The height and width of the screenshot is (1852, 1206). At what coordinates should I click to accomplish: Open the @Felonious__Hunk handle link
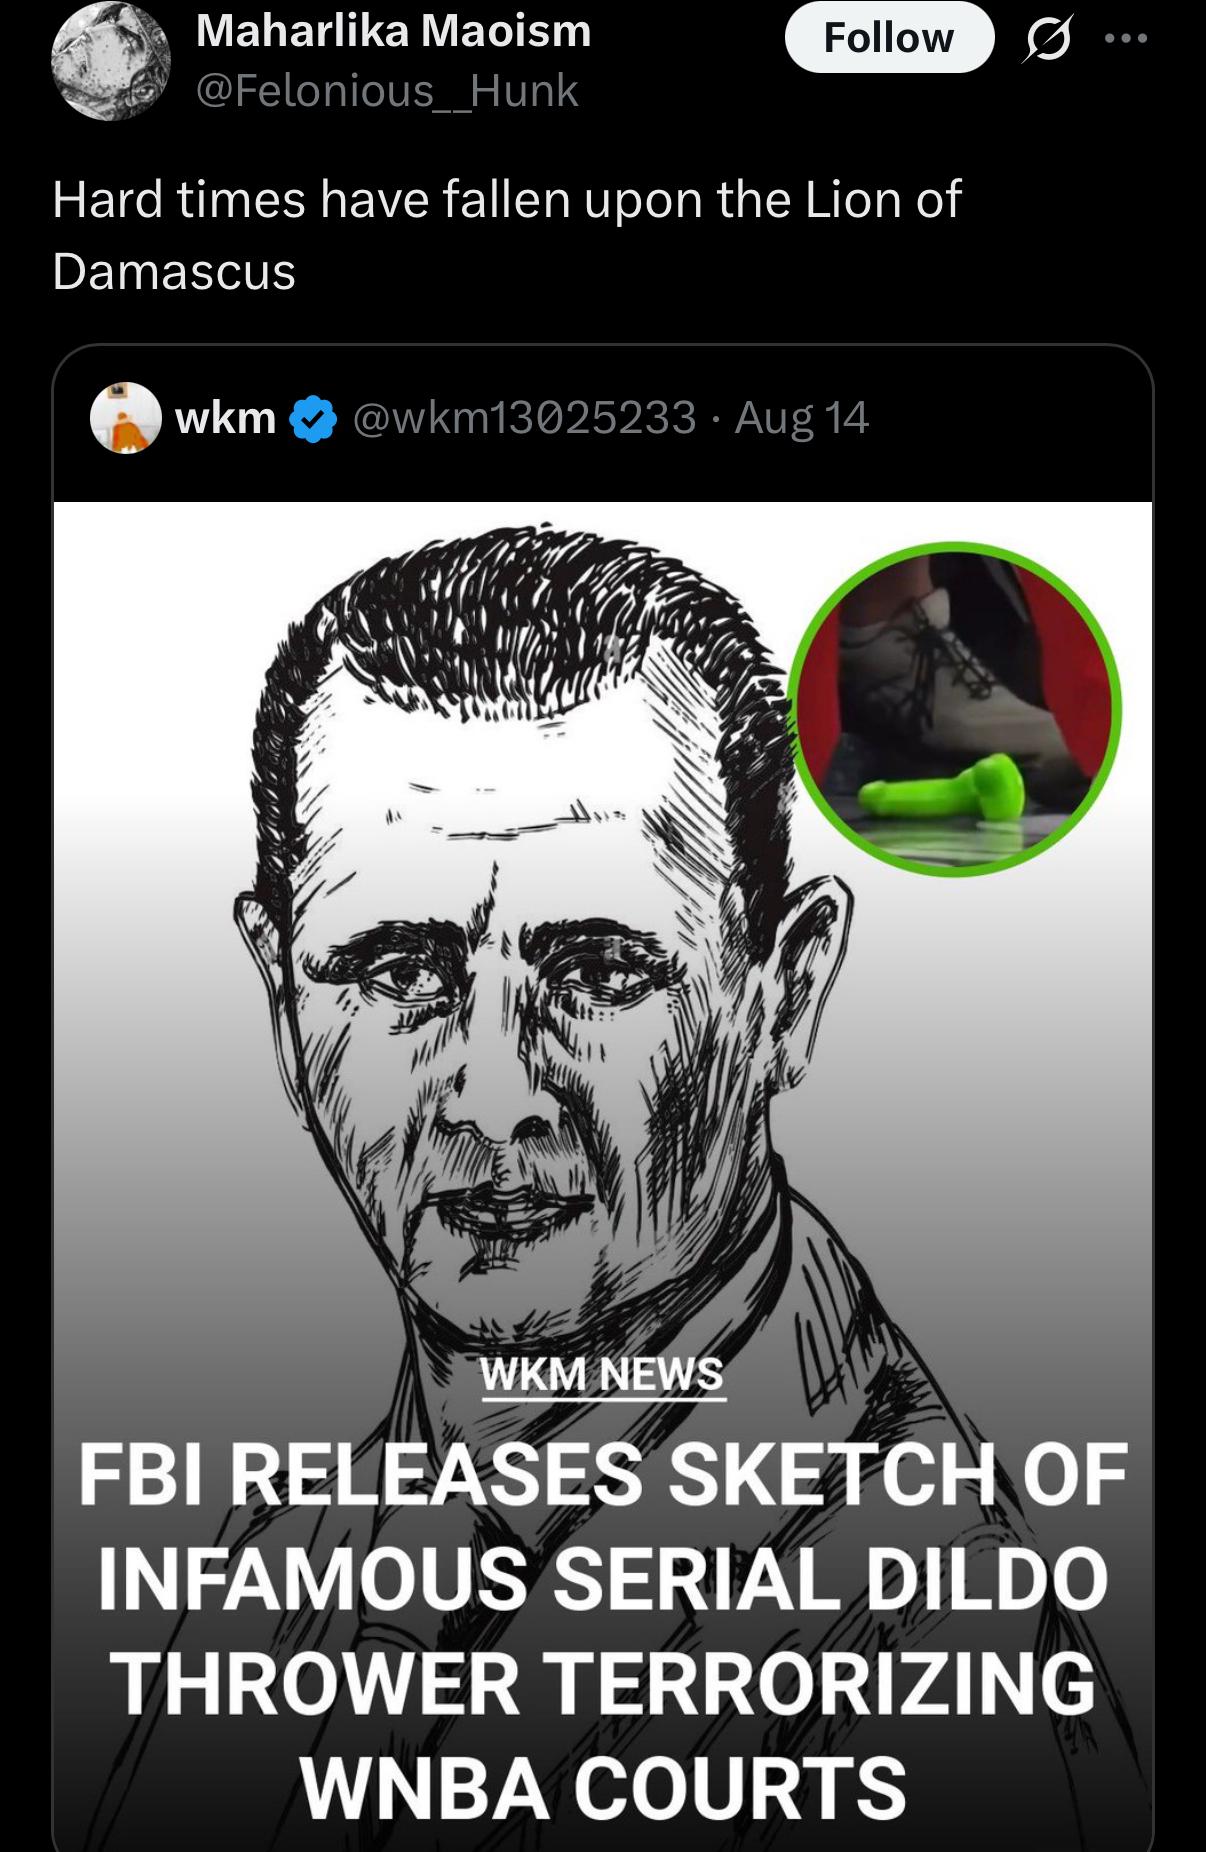[x=387, y=91]
